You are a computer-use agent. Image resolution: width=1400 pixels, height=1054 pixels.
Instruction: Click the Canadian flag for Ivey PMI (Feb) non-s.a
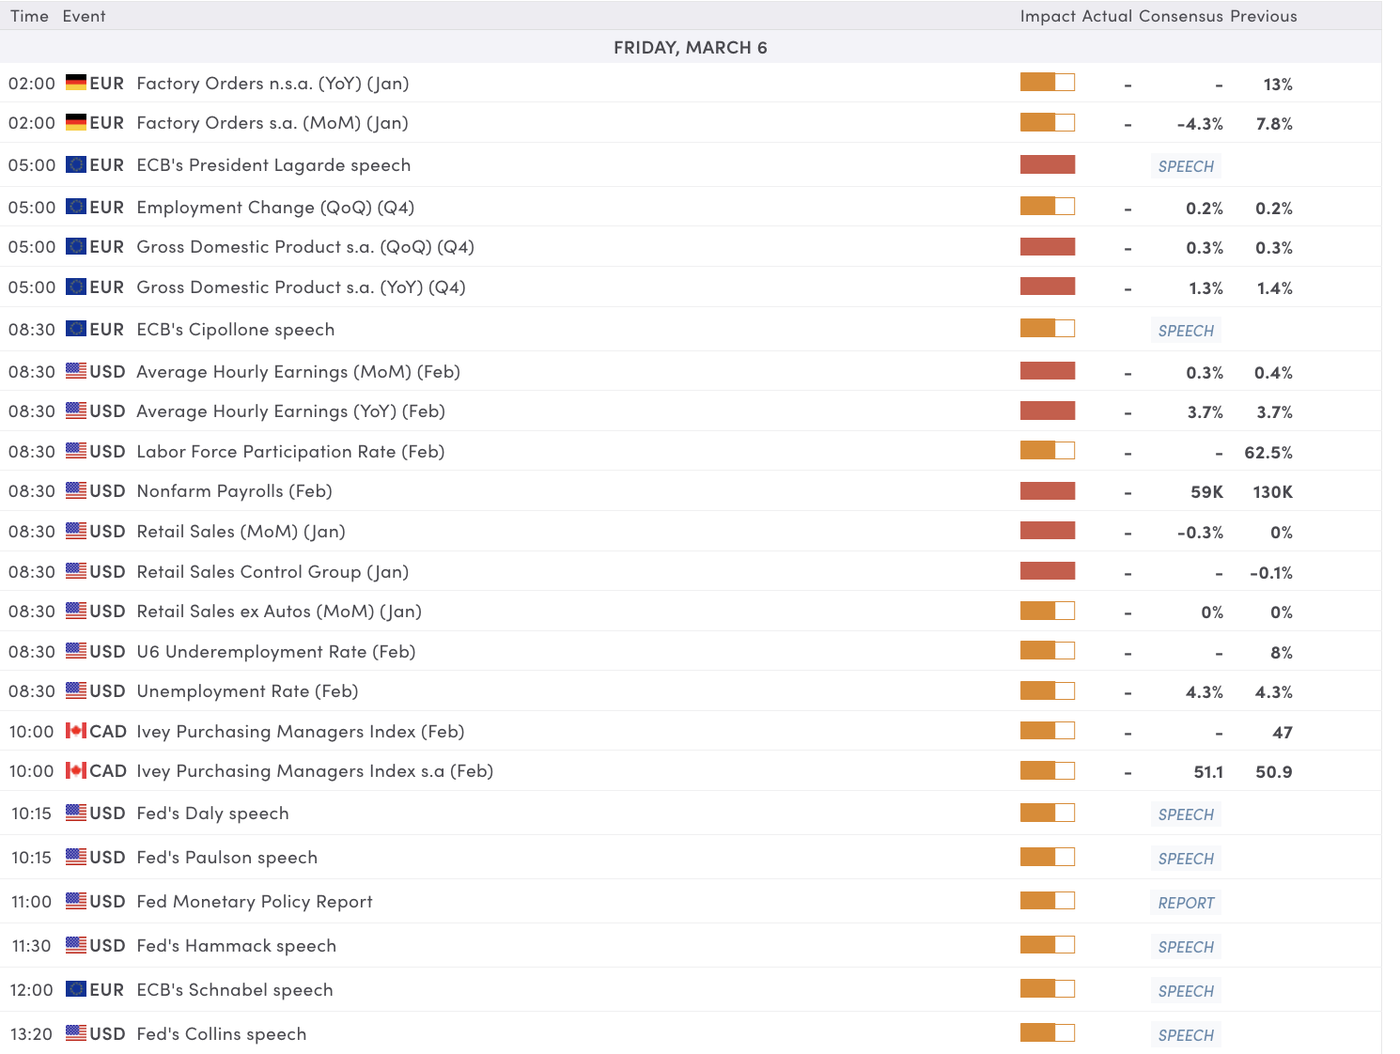(x=76, y=730)
